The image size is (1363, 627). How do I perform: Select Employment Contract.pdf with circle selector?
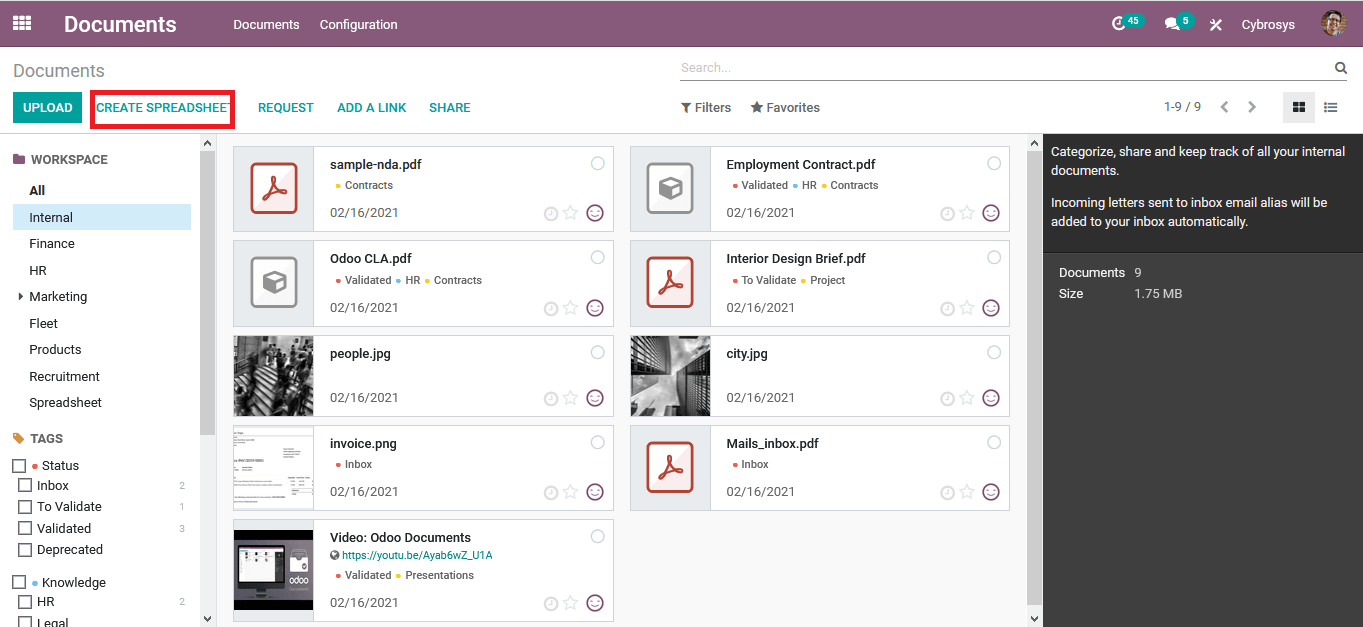[994, 163]
